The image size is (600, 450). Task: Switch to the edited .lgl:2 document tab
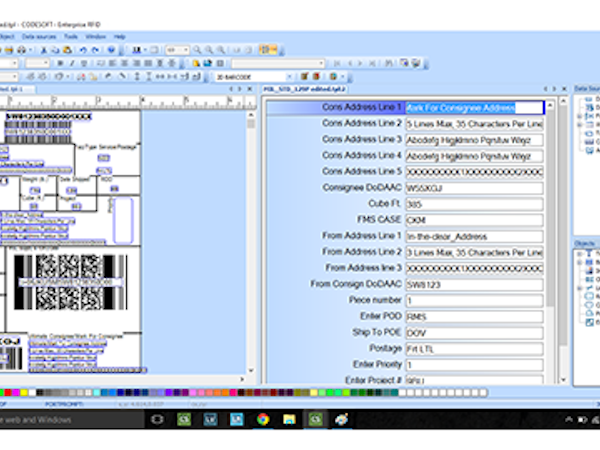305,89
